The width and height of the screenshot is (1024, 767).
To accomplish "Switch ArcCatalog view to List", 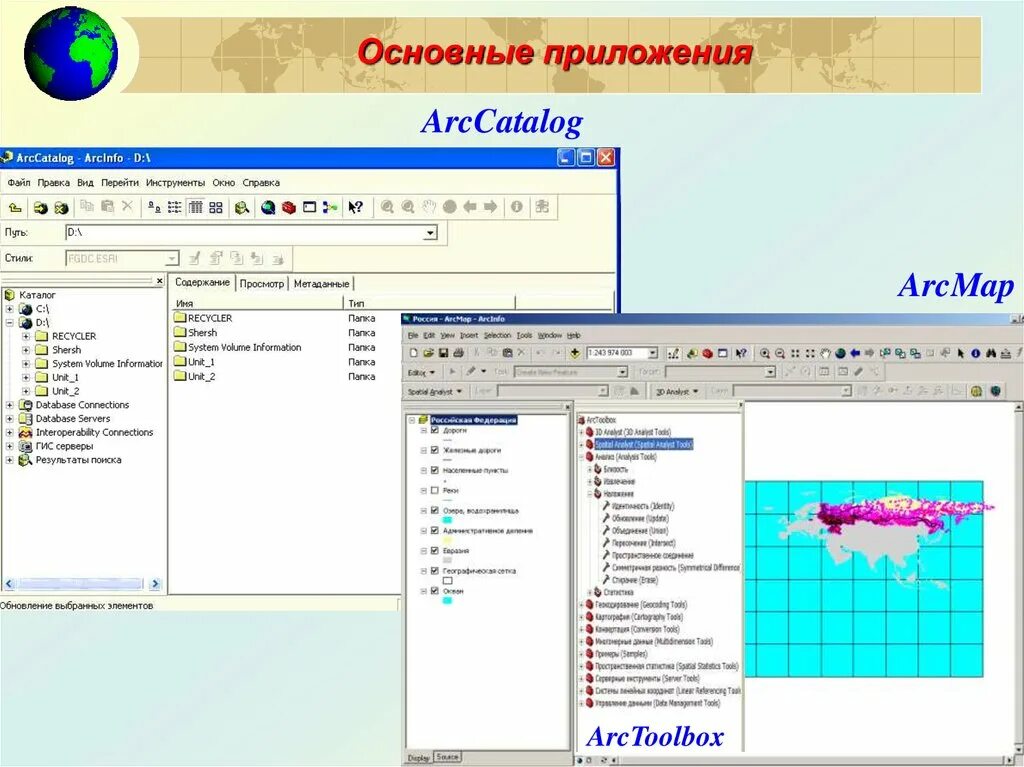I will (x=174, y=207).
